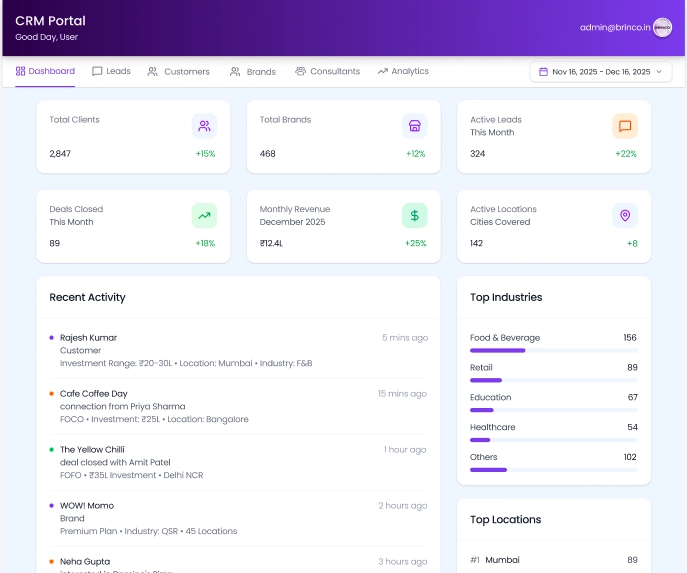
Task: Click the Active Locations map pin icon
Action: (625, 215)
